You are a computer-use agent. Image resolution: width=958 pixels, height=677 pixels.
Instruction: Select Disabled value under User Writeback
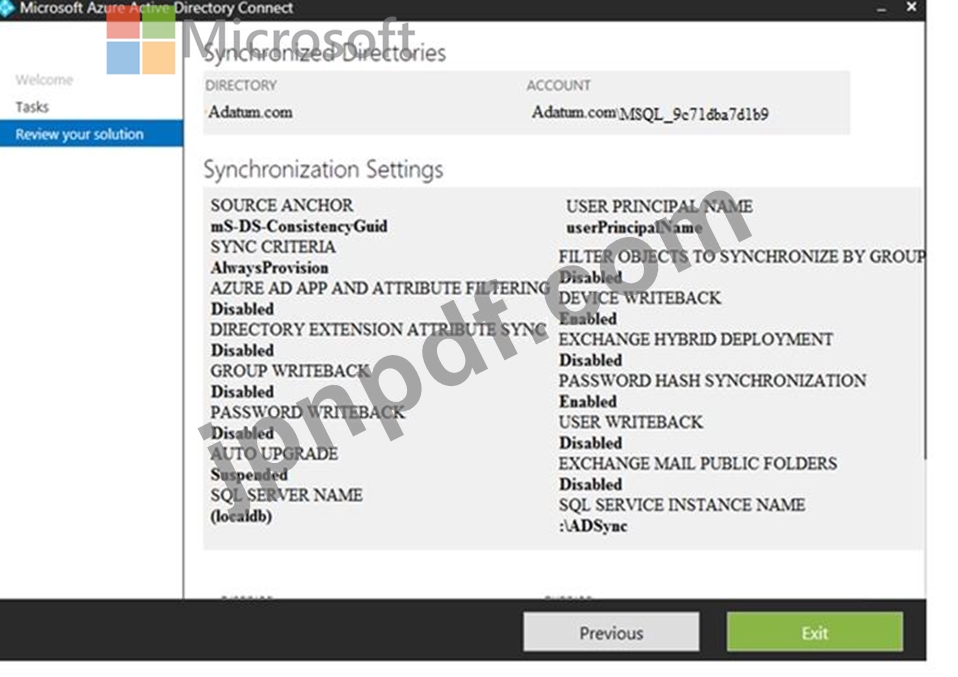[590, 443]
